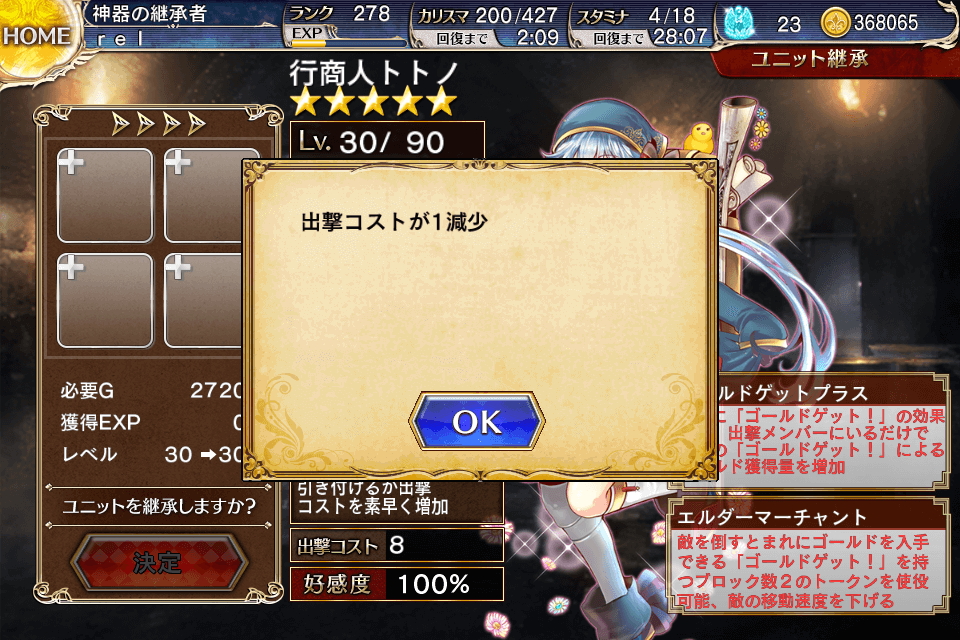
Task: Click the five gold star rarity icons
Action: click(374, 103)
